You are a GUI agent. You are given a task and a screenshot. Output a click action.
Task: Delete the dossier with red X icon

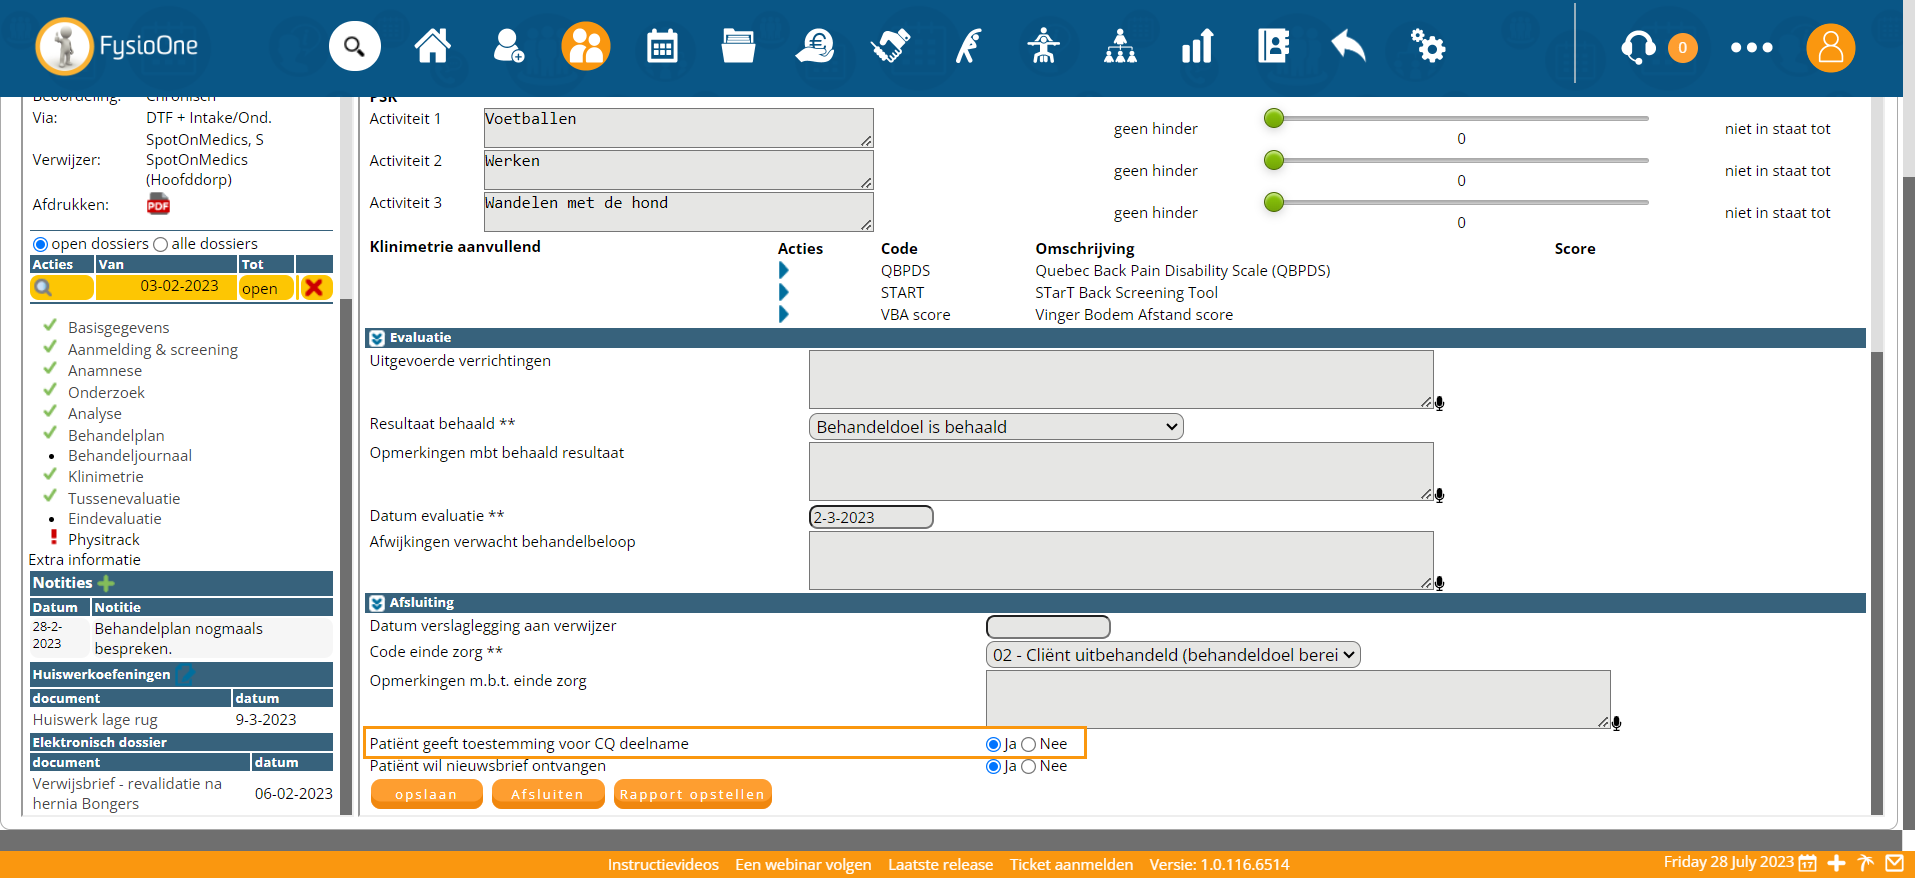314,288
